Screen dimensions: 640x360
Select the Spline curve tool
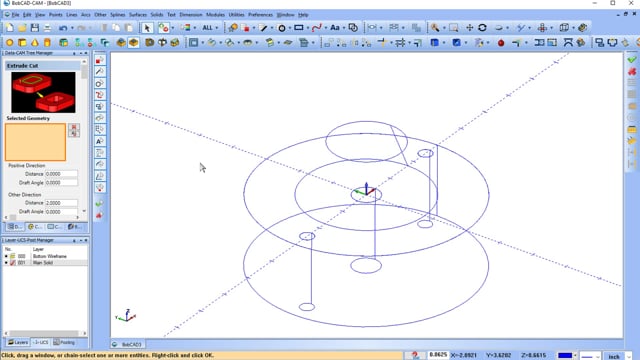(317, 28)
